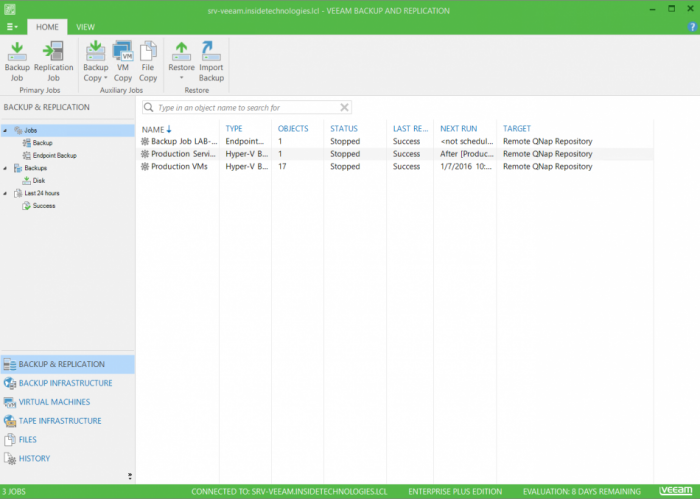
Task: Select the Backups tree node
Action: click(x=36, y=168)
